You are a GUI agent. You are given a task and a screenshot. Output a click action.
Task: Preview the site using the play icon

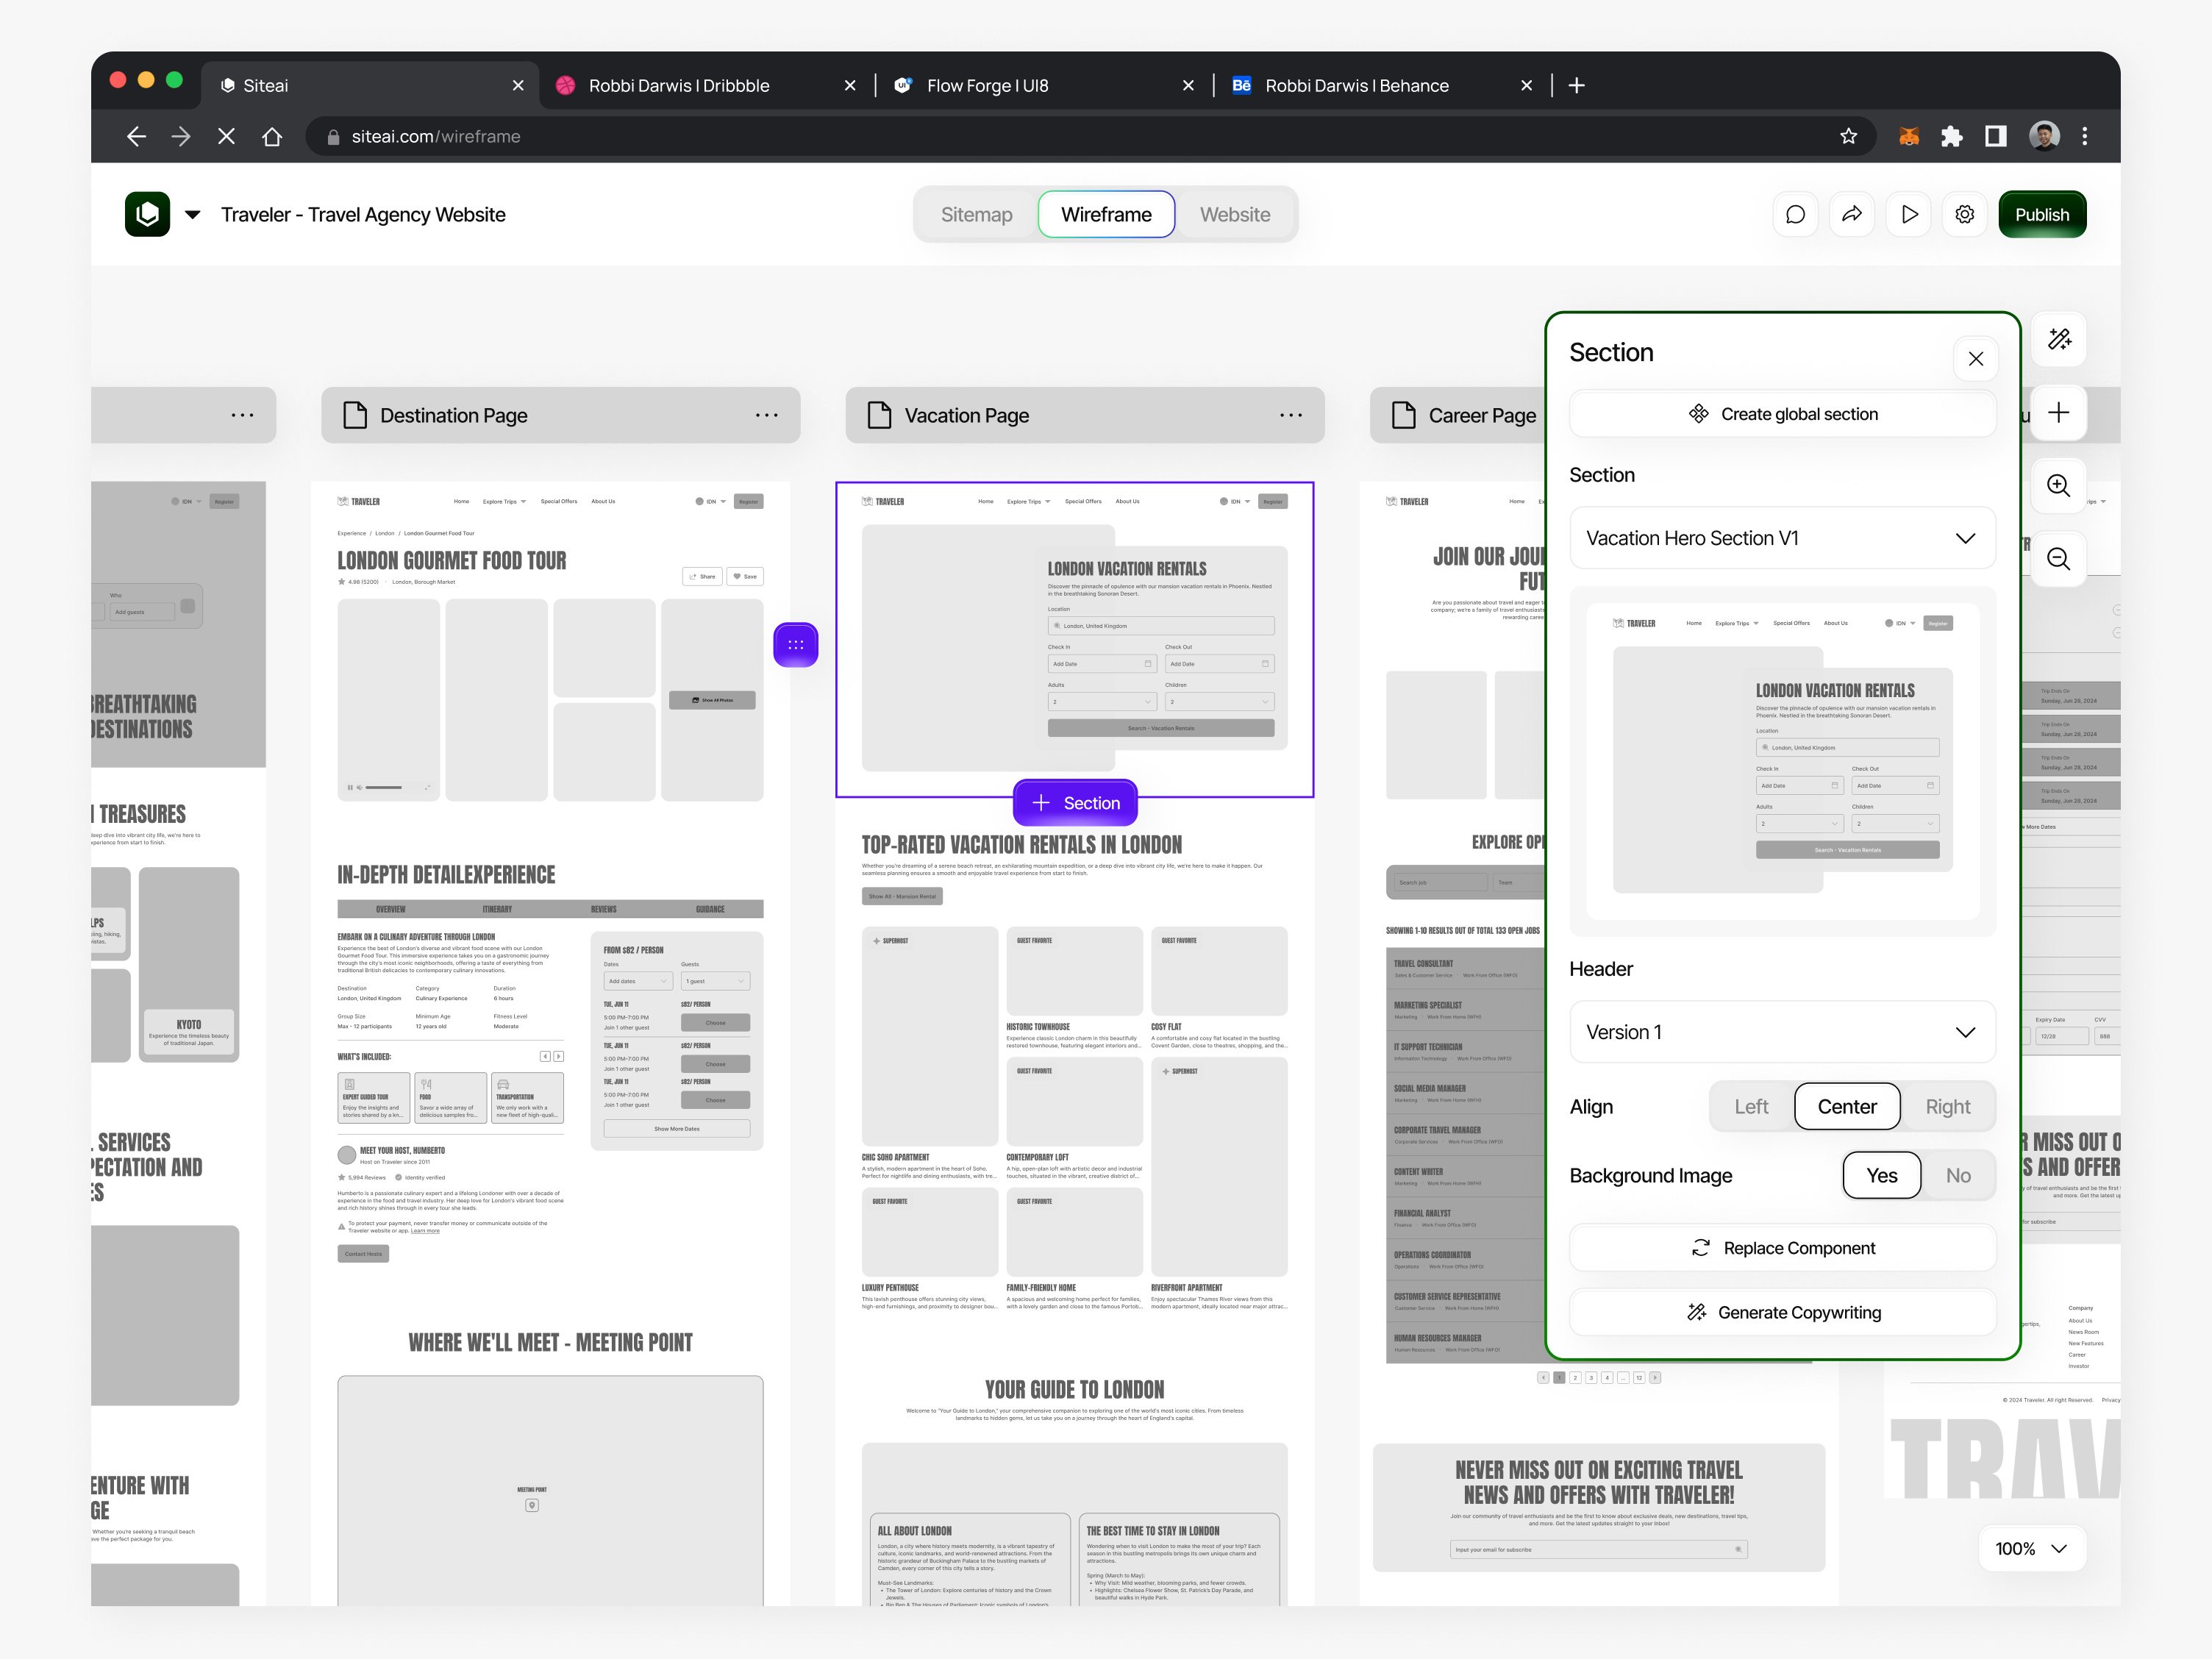1908,213
